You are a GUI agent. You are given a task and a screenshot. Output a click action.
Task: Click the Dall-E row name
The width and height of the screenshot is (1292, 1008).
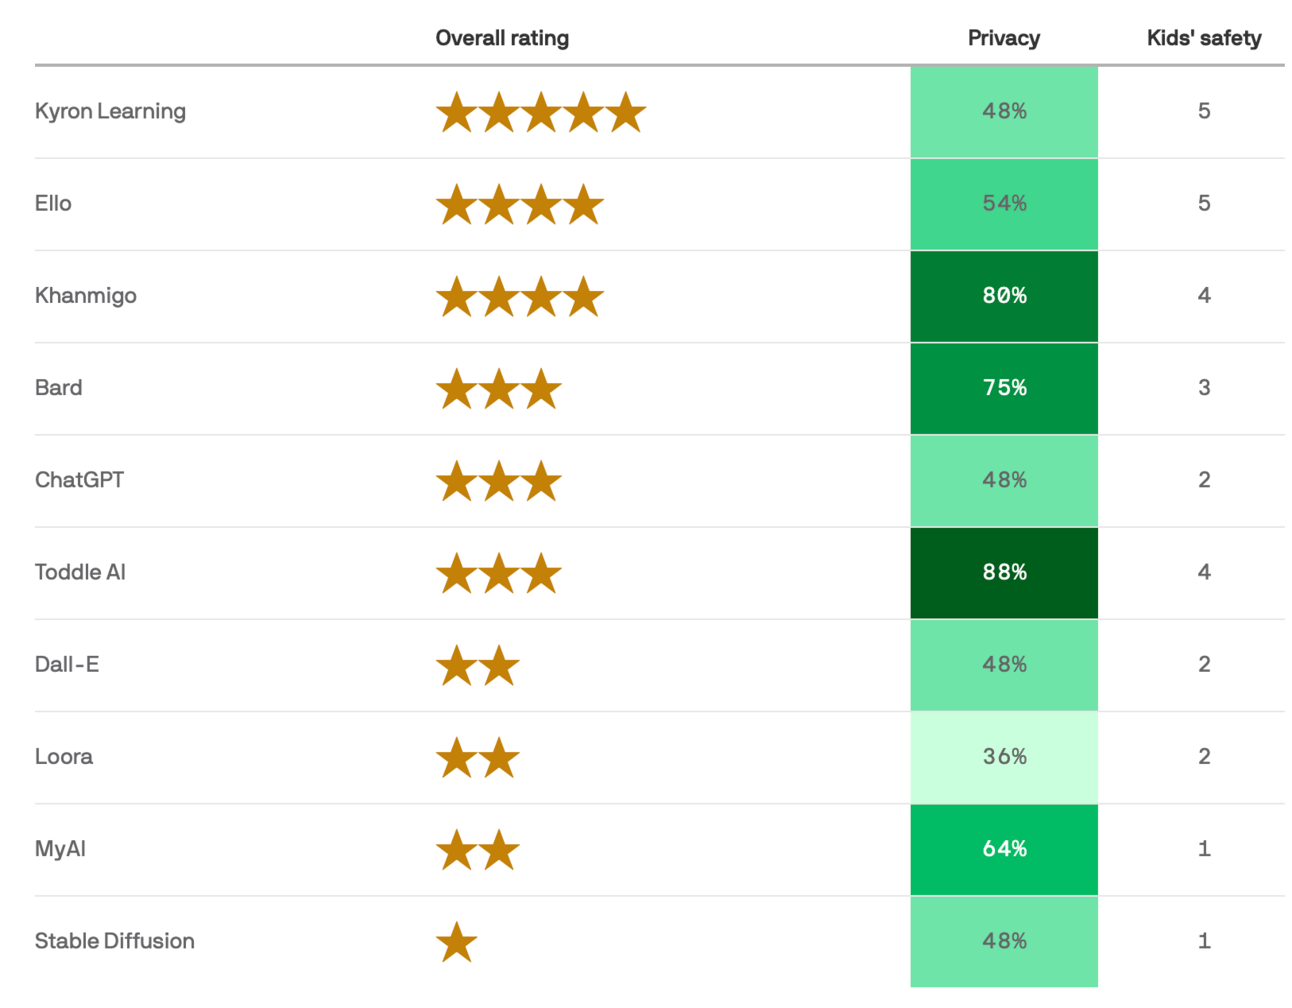click(x=67, y=664)
